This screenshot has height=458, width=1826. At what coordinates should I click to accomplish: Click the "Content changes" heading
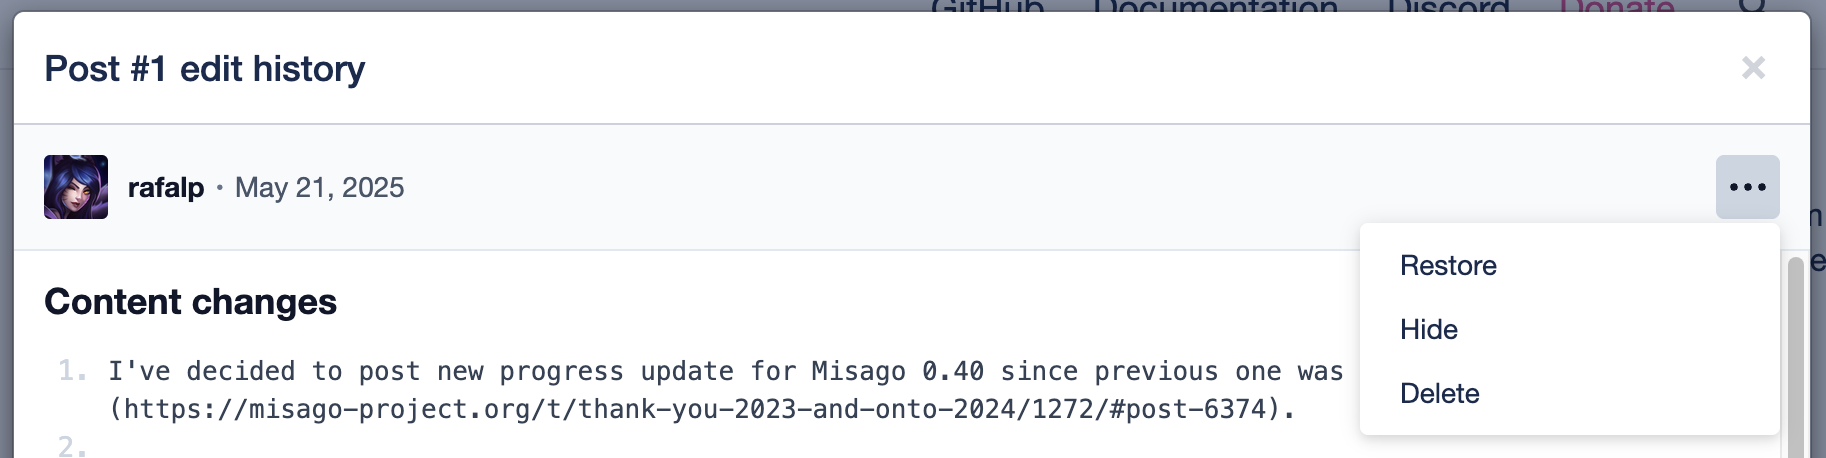pyautogui.click(x=191, y=302)
